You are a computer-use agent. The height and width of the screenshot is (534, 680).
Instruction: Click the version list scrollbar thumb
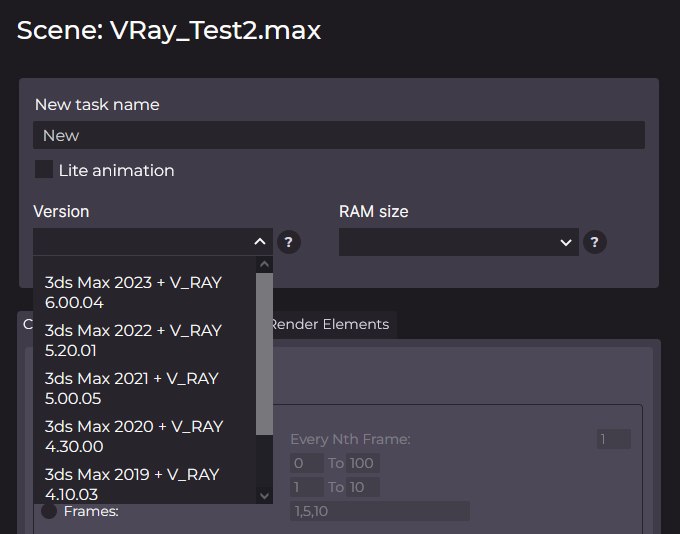(264, 354)
